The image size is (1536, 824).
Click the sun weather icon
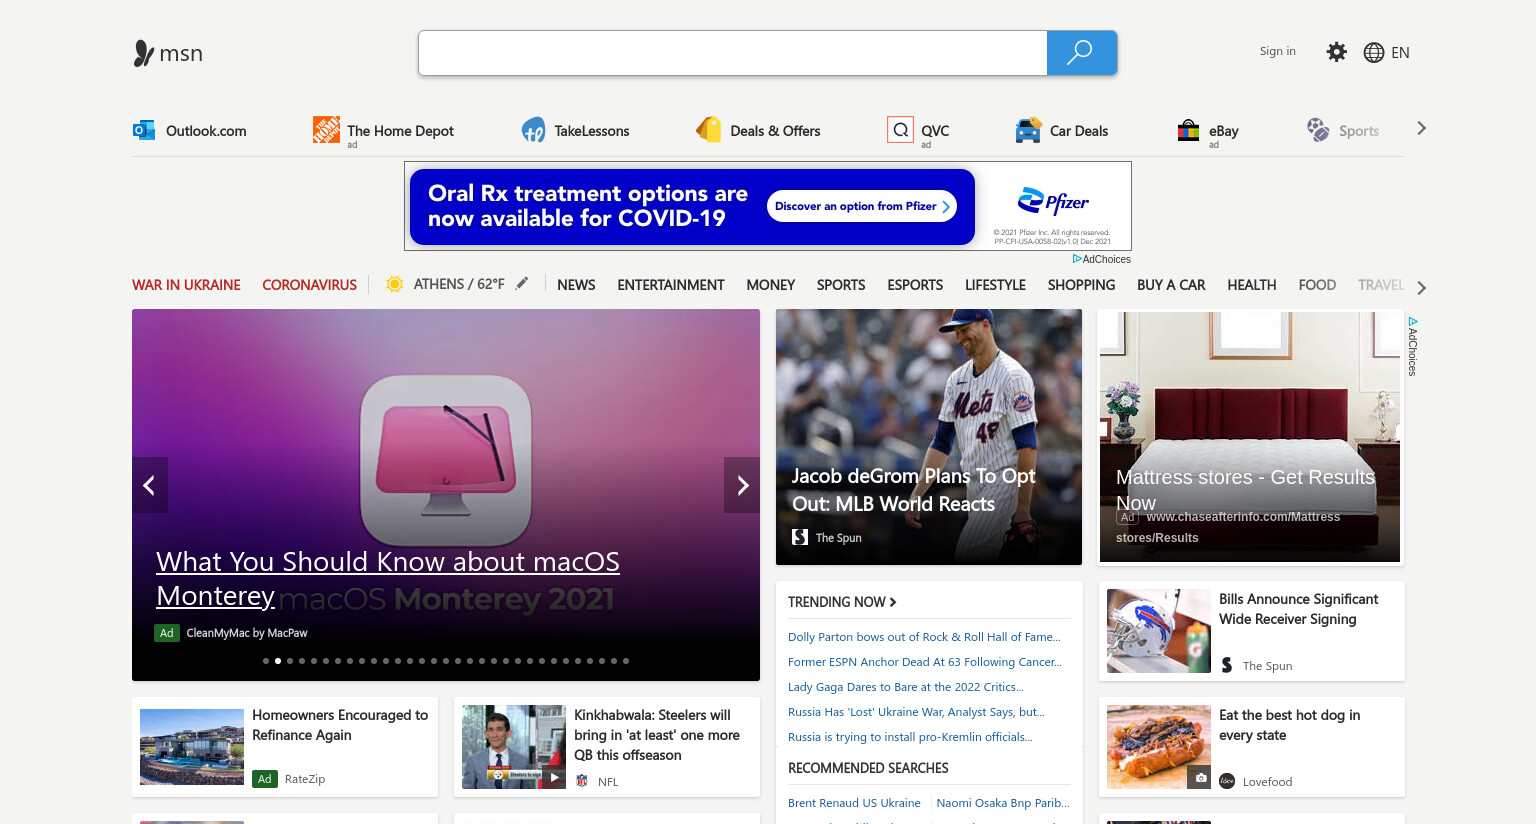click(395, 284)
